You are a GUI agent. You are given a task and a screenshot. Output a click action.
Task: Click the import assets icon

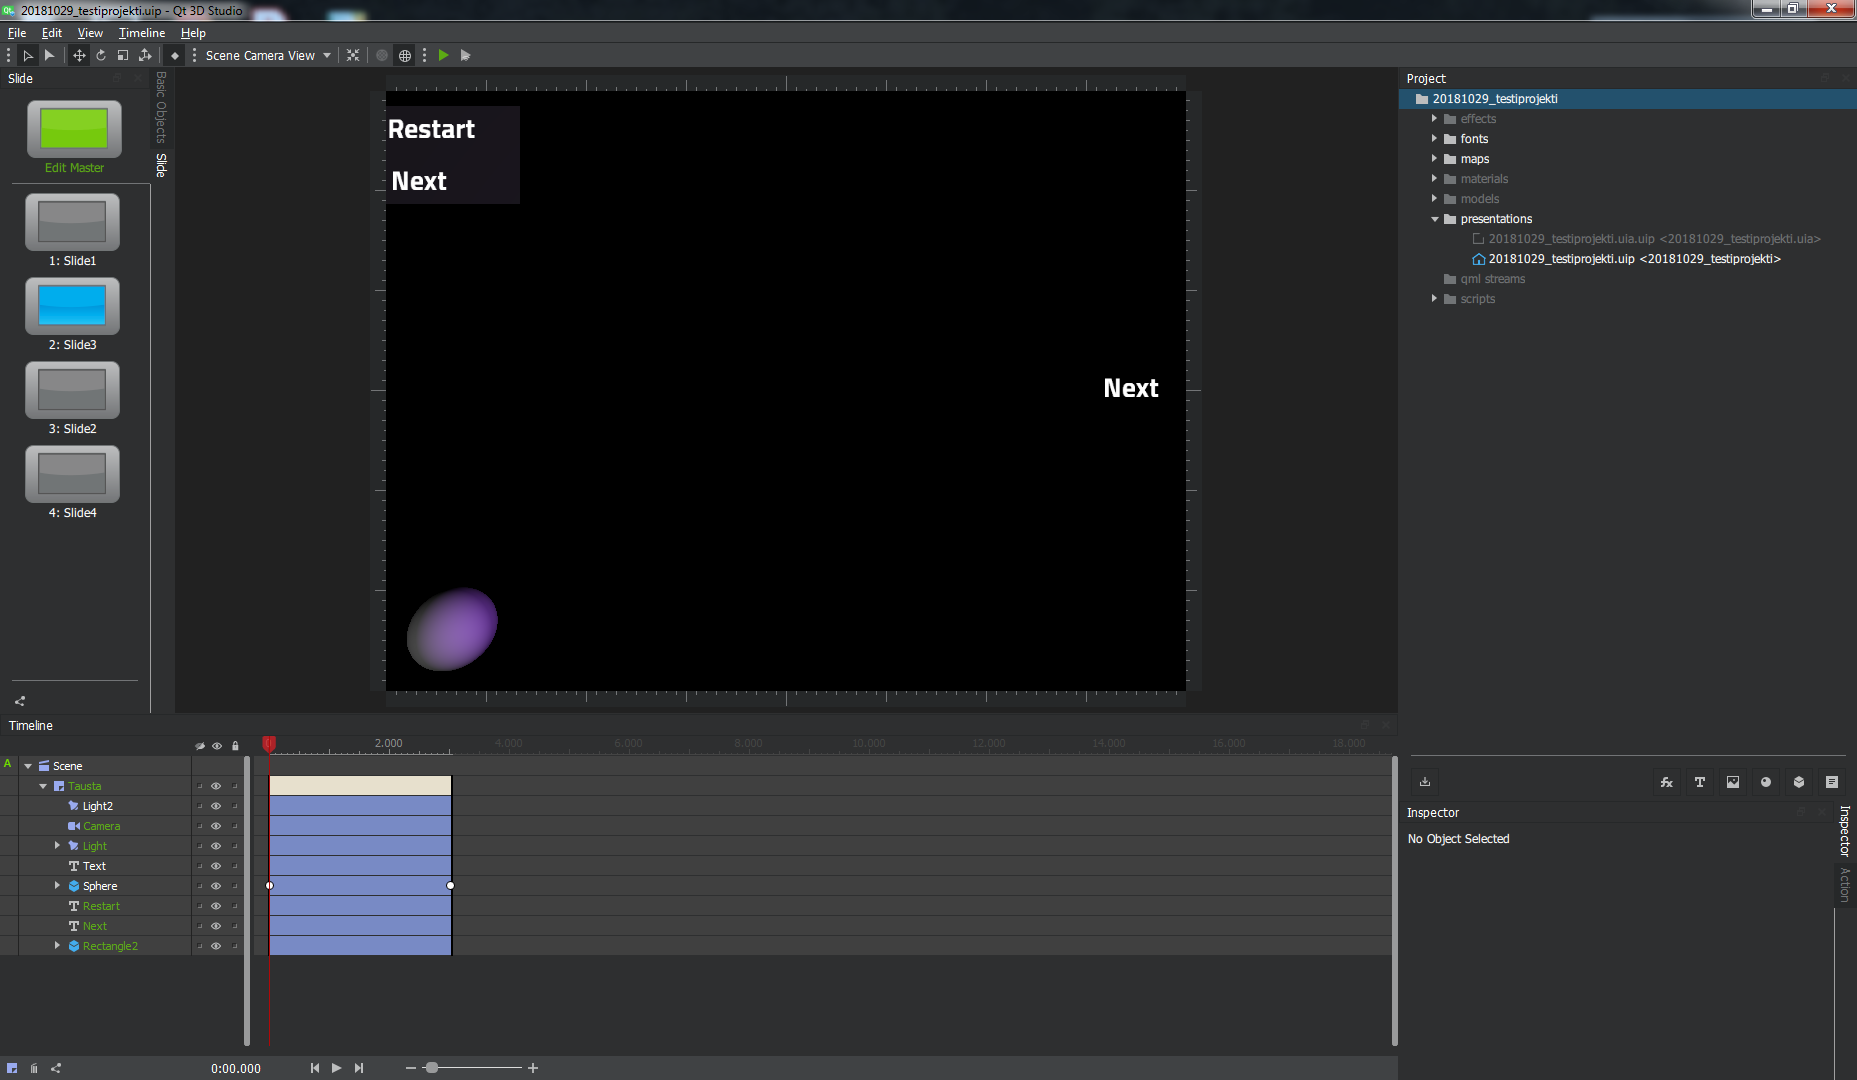[1425, 782]
